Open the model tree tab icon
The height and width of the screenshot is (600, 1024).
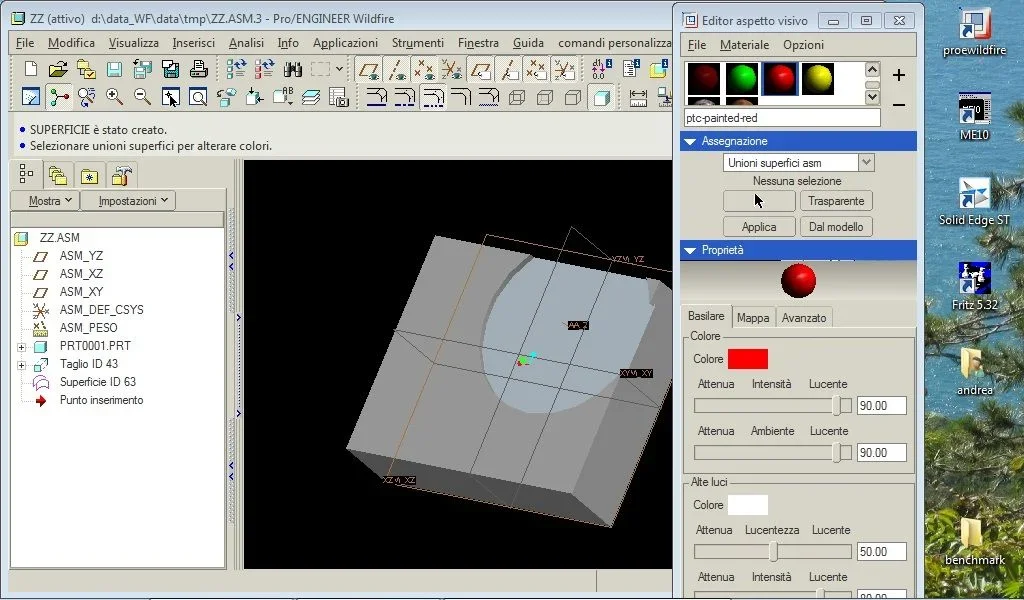pyautogui.click(x=26, y=174)
